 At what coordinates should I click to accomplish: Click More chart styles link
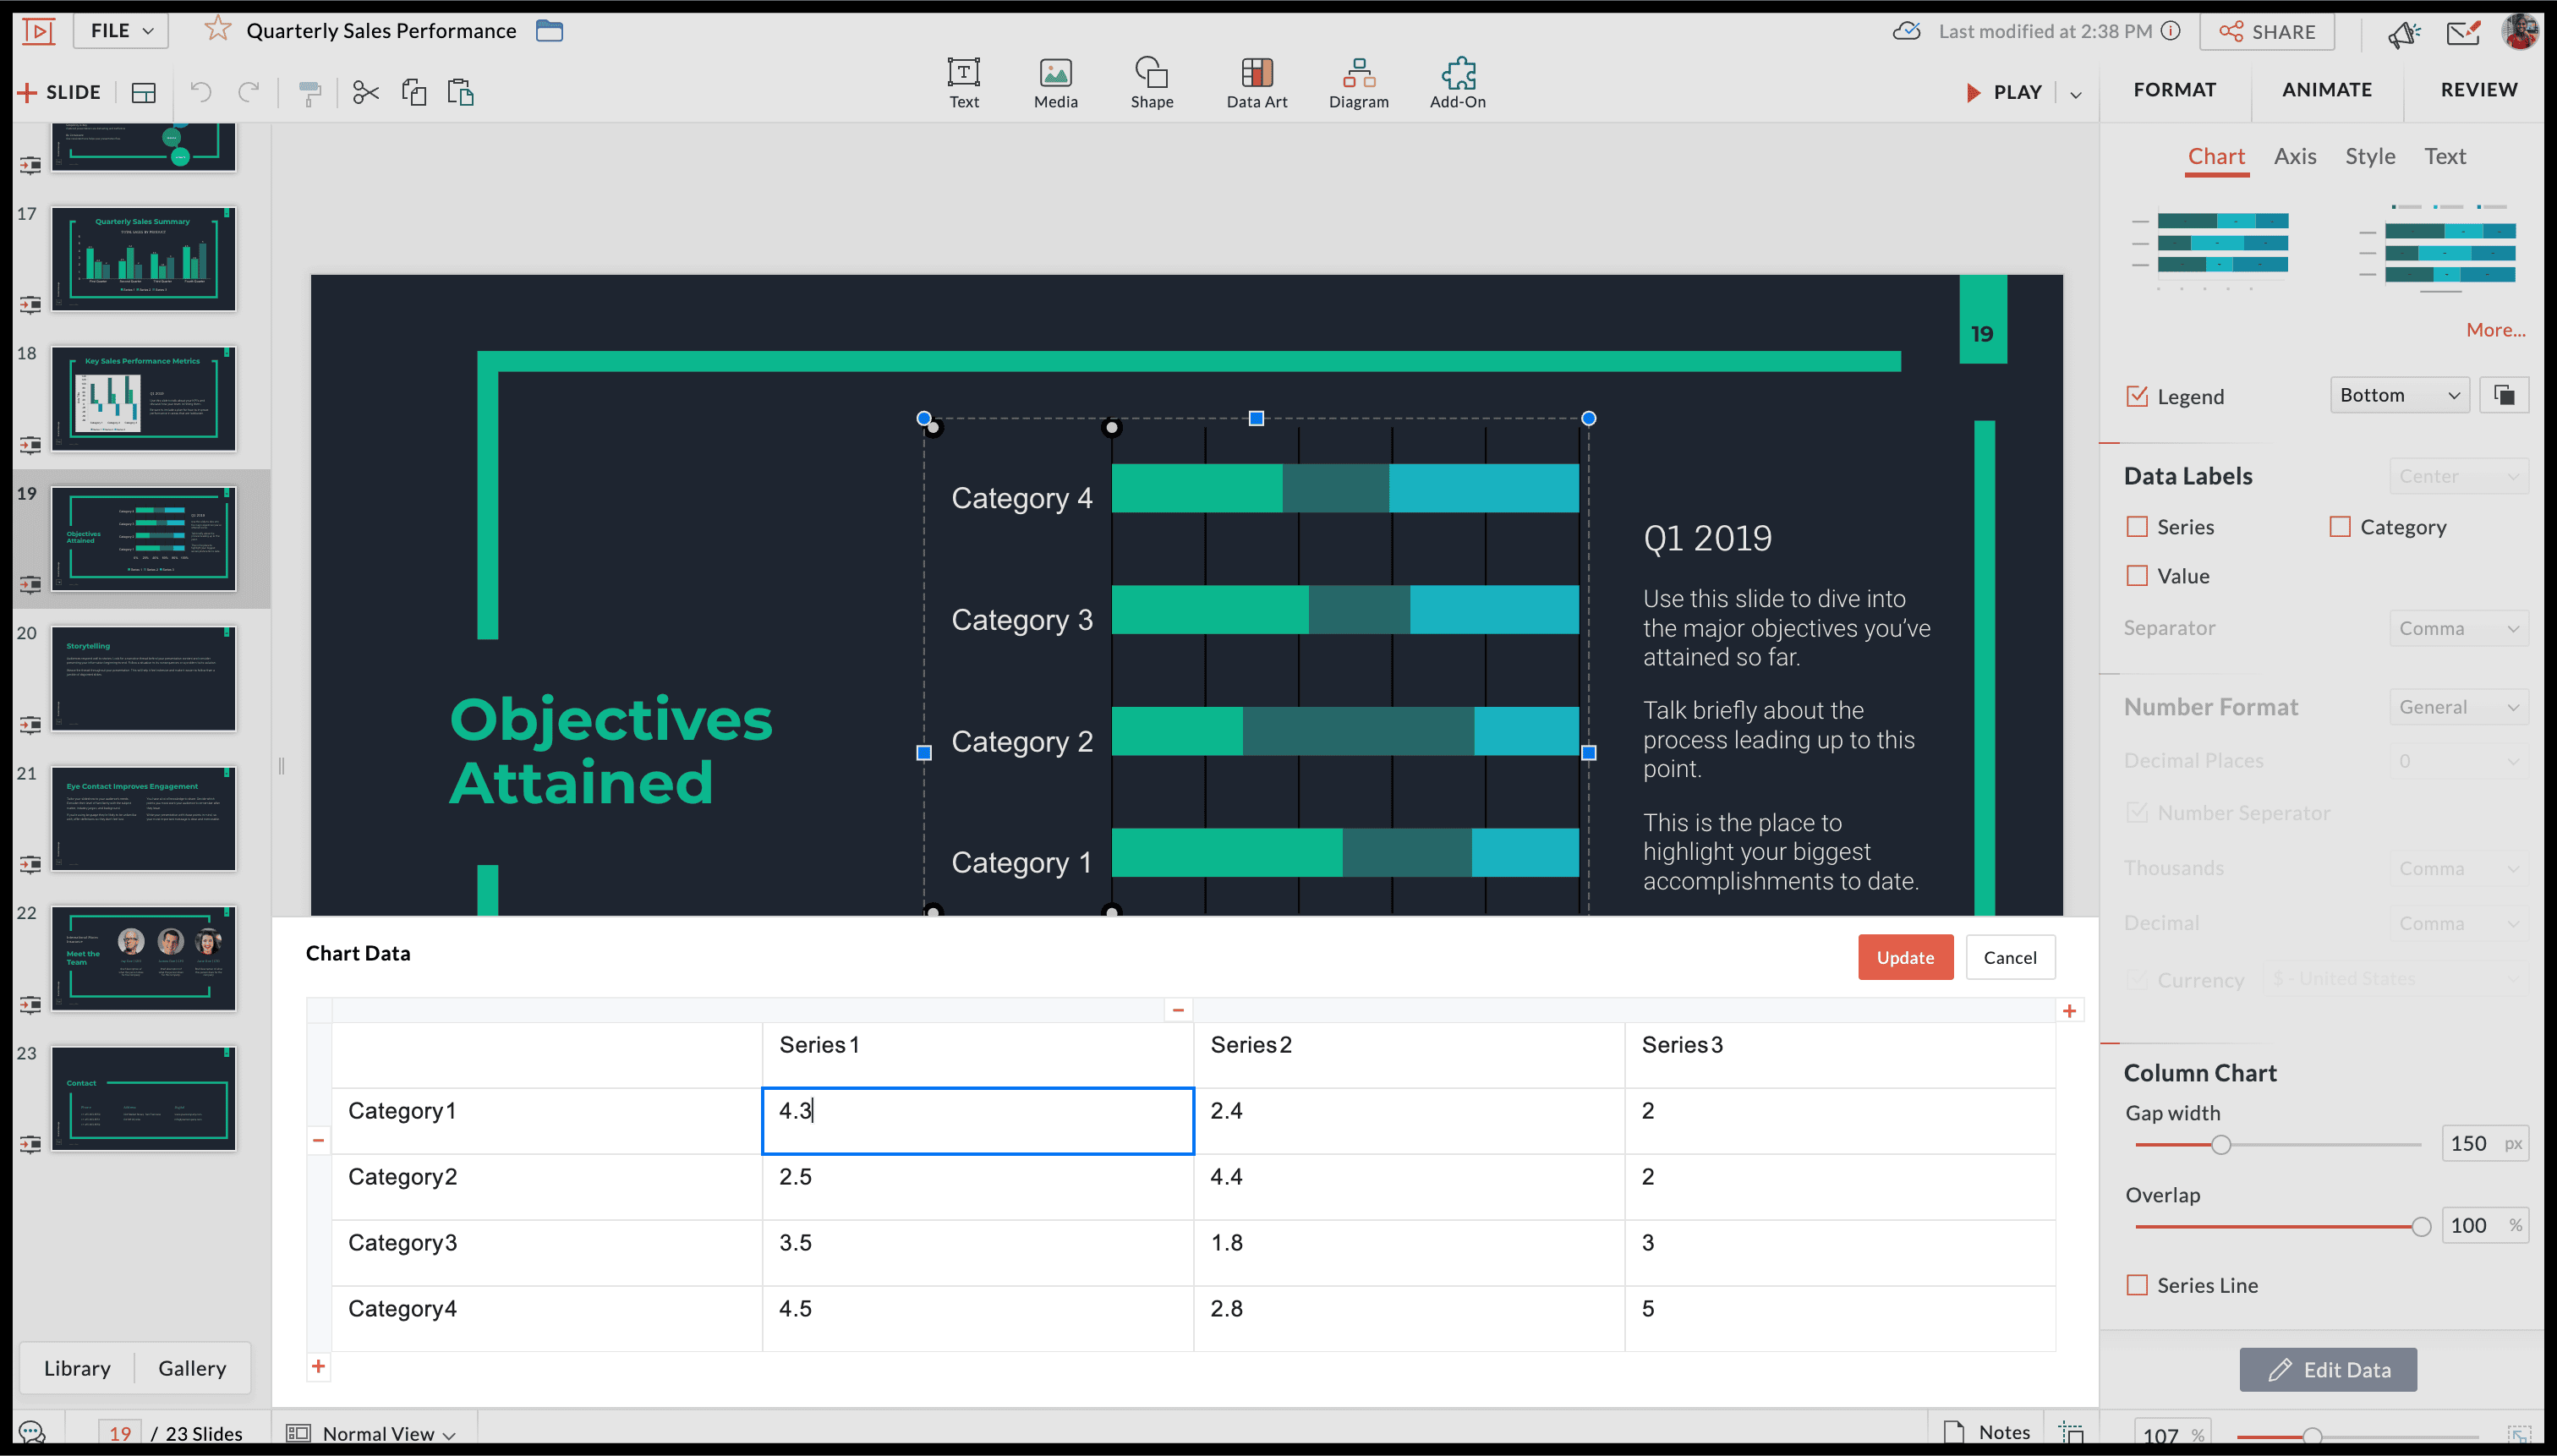(x=2495, y=329)
